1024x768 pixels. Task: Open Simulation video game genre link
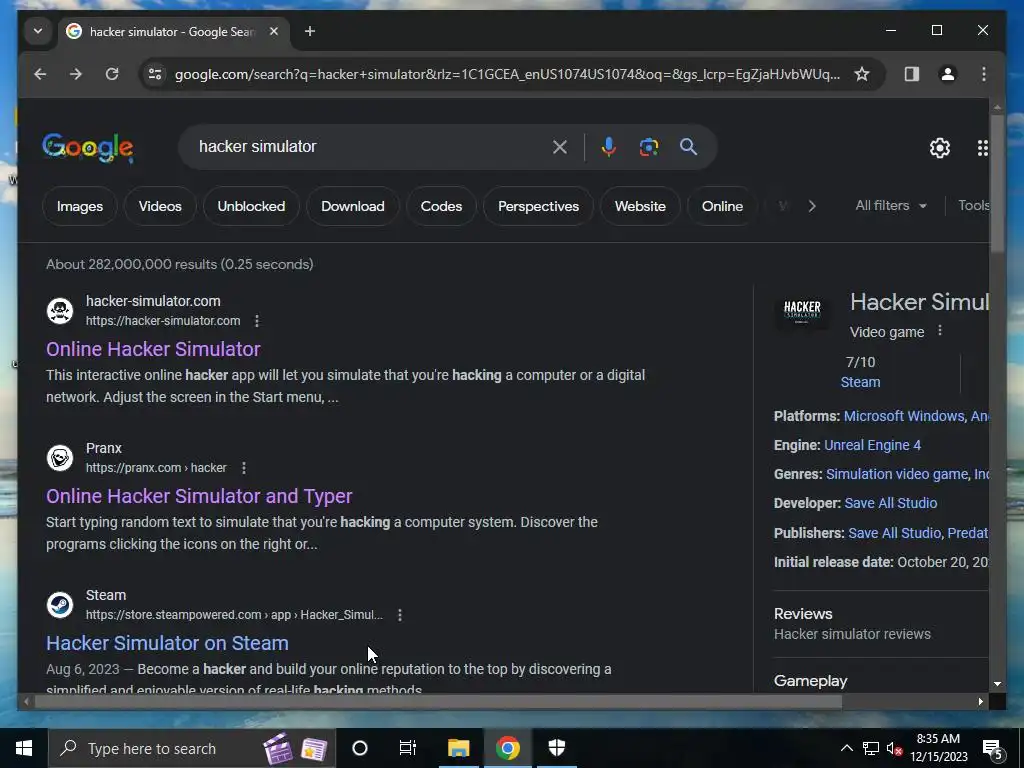897,475
